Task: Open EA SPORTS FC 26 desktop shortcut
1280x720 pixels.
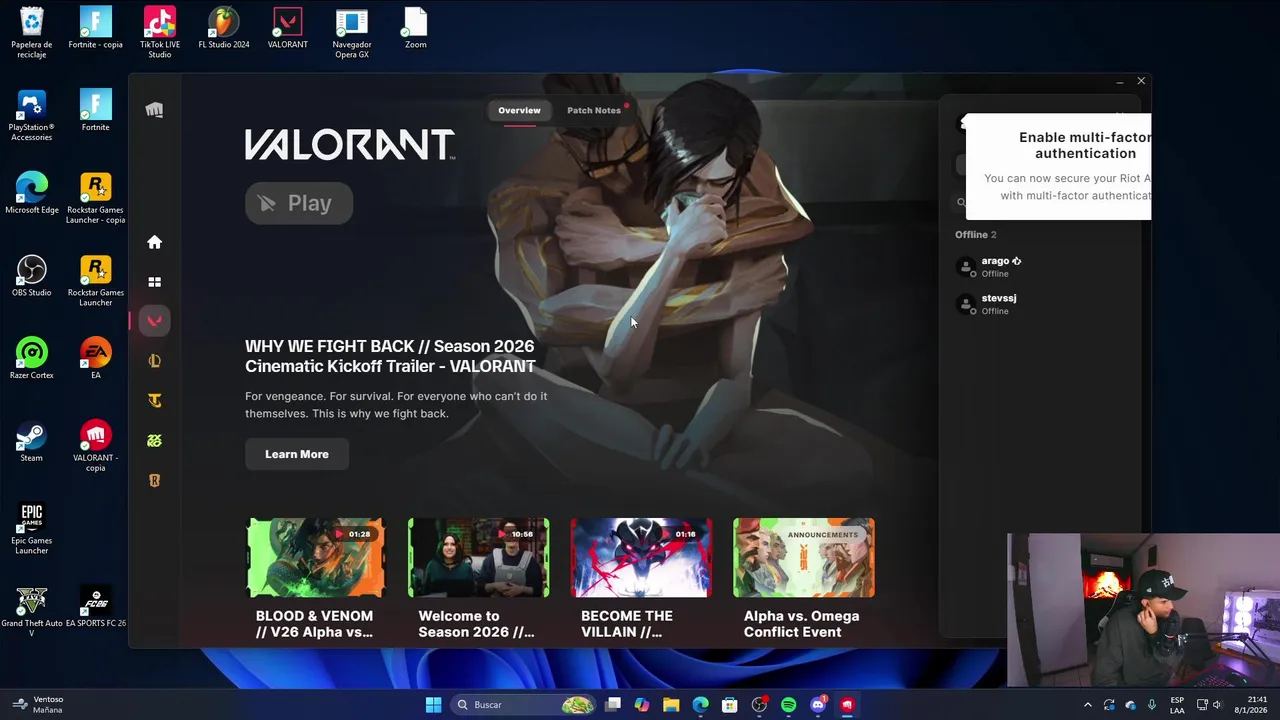Action: pos(96,607)
